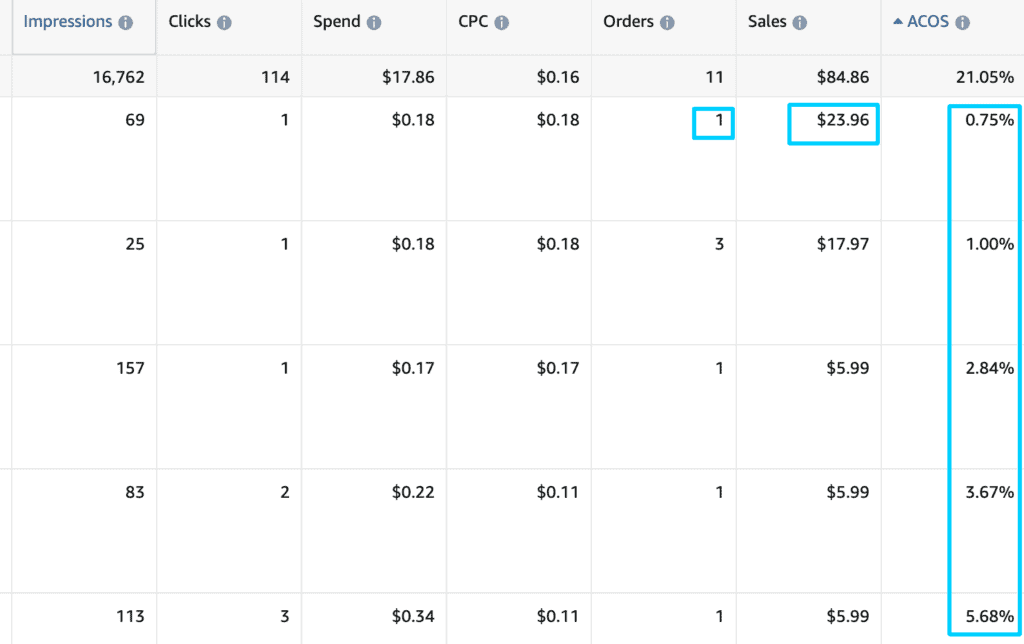Viewport: 1024px width, 644px height.
Task: Click the total spend value $17.86
Action: 408,77
